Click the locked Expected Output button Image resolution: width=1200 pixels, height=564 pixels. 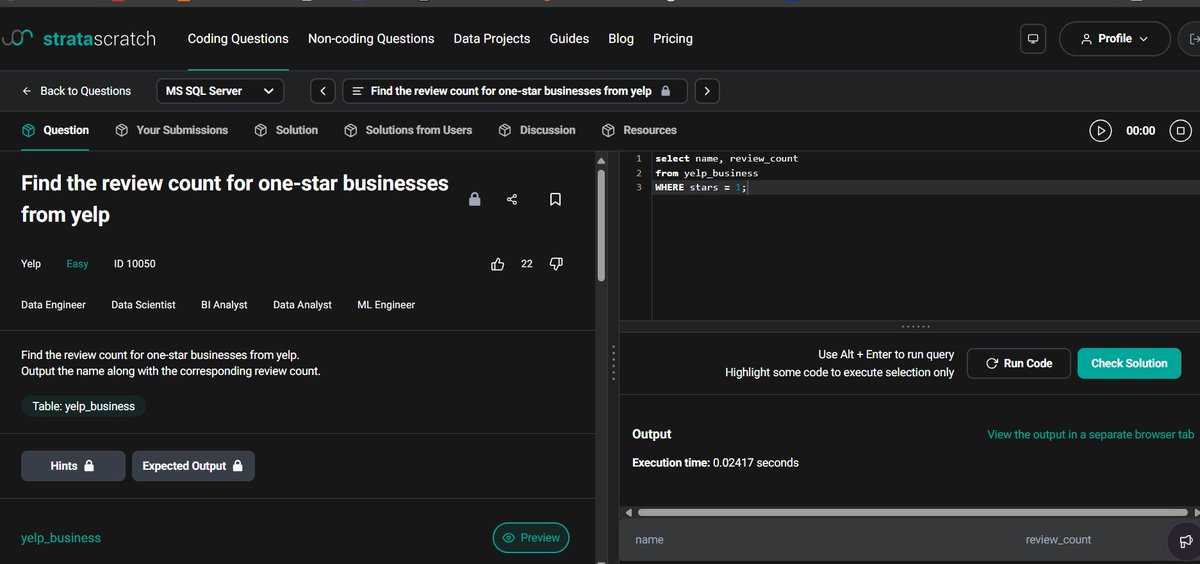tap(193, 466)
